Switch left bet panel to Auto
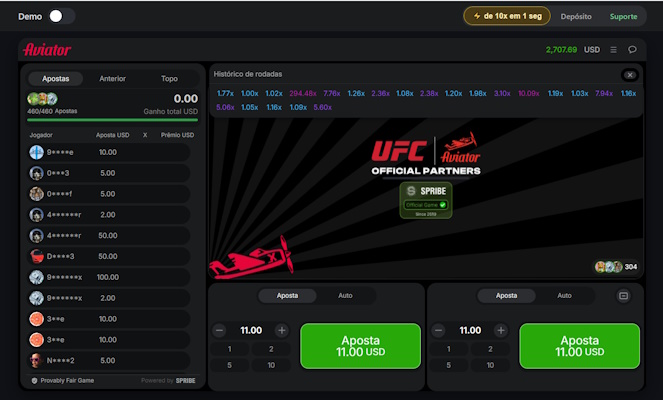The height and width of the screenshot is (400, 663). tap(345, 296)
